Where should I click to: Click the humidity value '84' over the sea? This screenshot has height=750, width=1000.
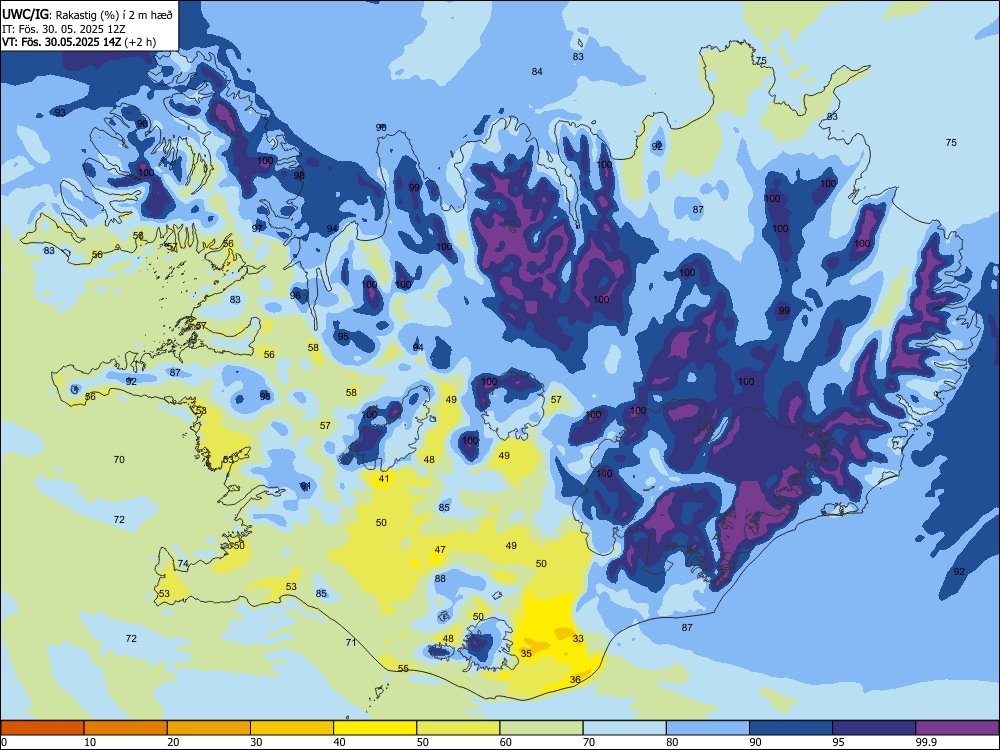[x=537, y=71]
